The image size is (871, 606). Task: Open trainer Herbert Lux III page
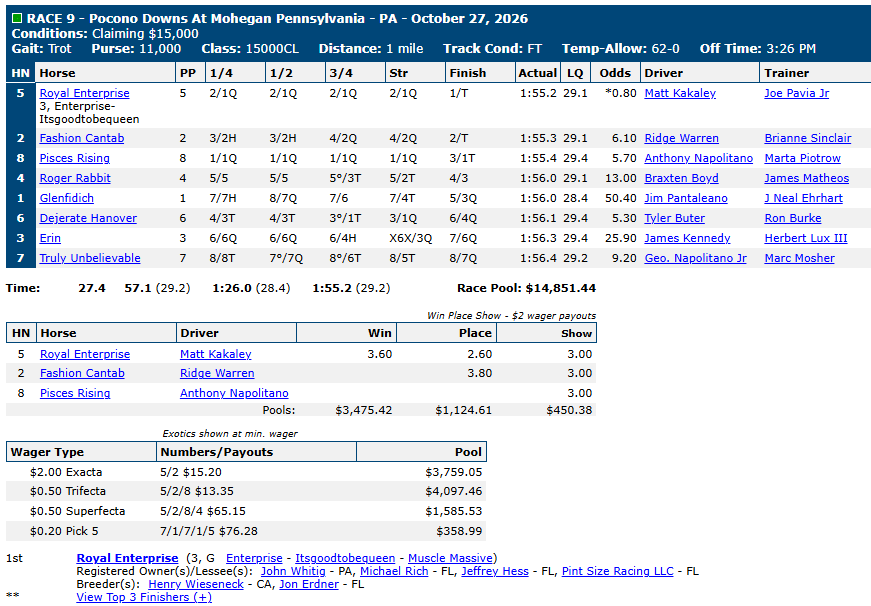(806, 238)
